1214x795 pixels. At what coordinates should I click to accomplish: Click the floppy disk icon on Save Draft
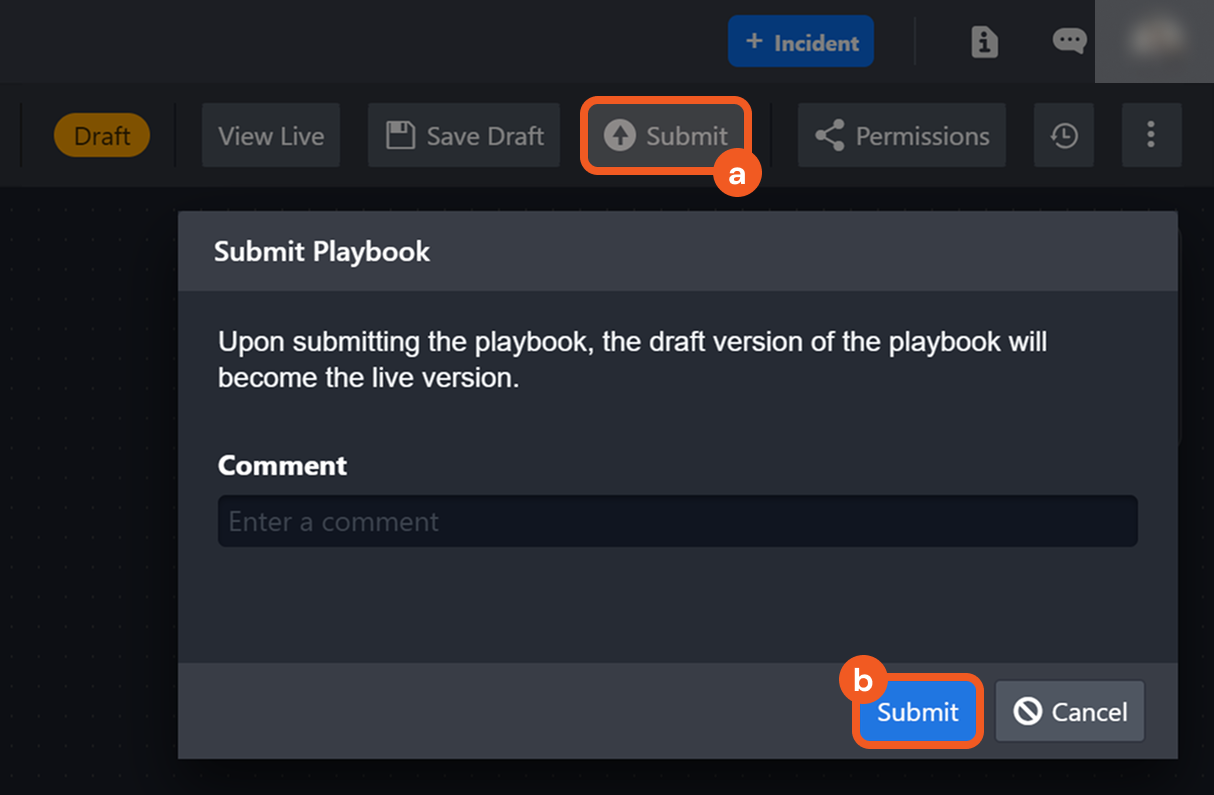(x=401, y=136)
